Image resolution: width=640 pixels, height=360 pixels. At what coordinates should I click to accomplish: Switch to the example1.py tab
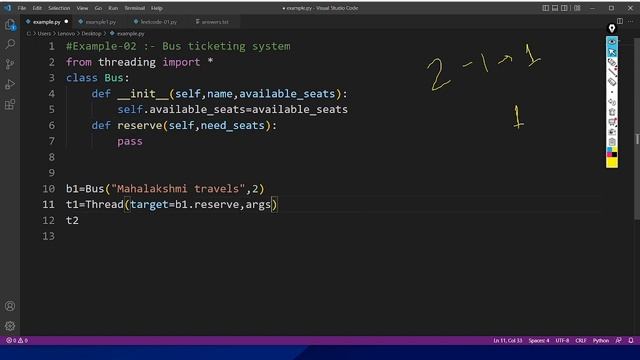(x=100, y=22)
